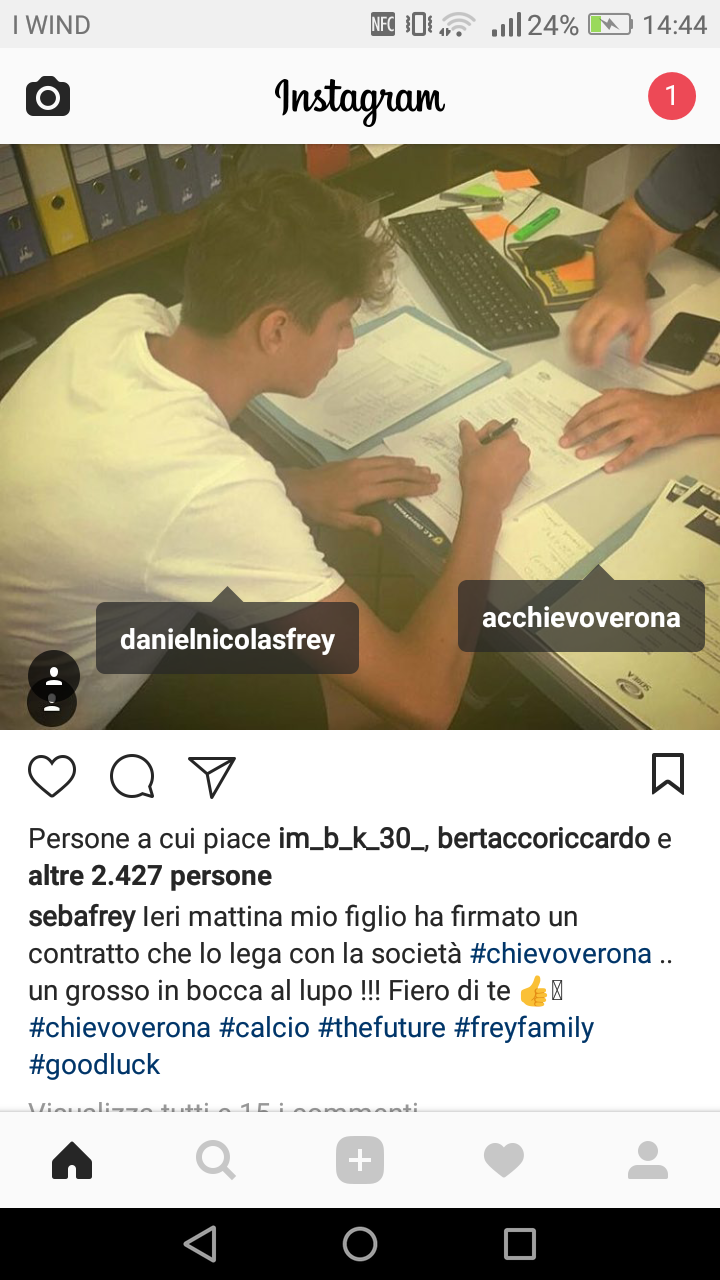Viewport: 720px width, 1280px height.
Task: Open activity heart tab in bottom bar
Action: coord(504,1161)
